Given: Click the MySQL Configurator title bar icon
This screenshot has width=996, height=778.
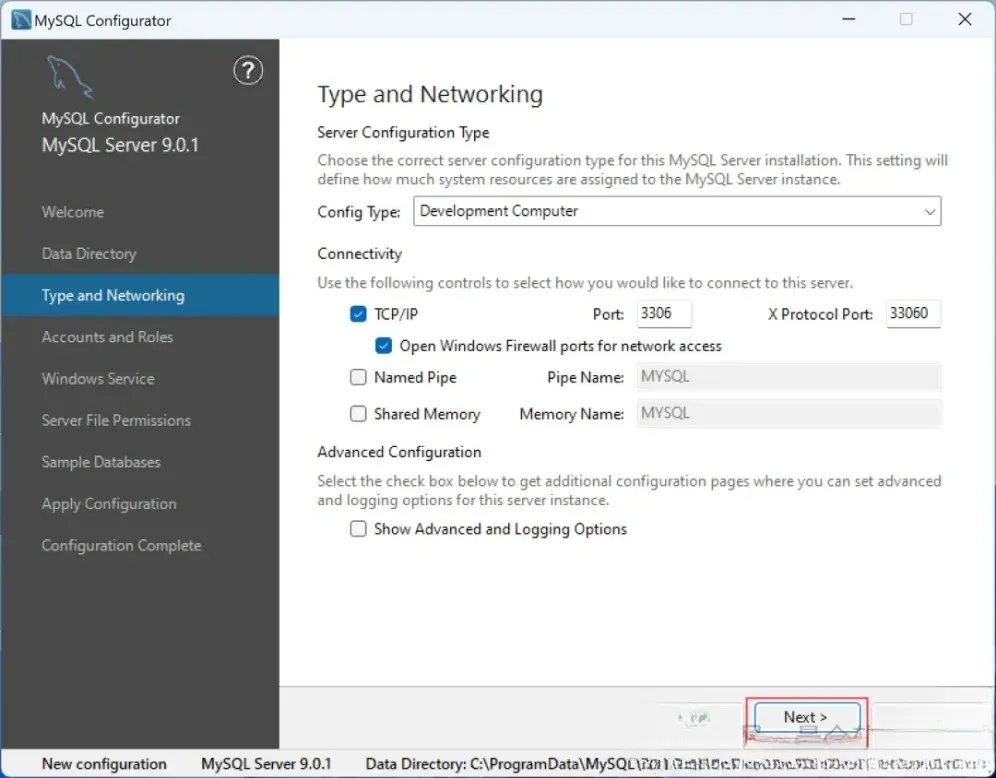Looking at the screenshot, I should point(21,20).
